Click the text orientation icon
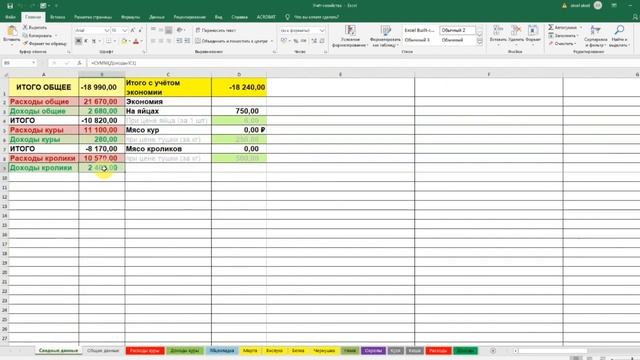 [x=180, y=30]
